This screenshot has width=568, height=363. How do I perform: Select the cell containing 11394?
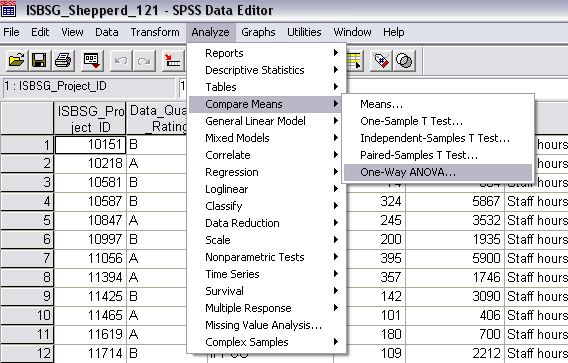click(x=90, y=277)
